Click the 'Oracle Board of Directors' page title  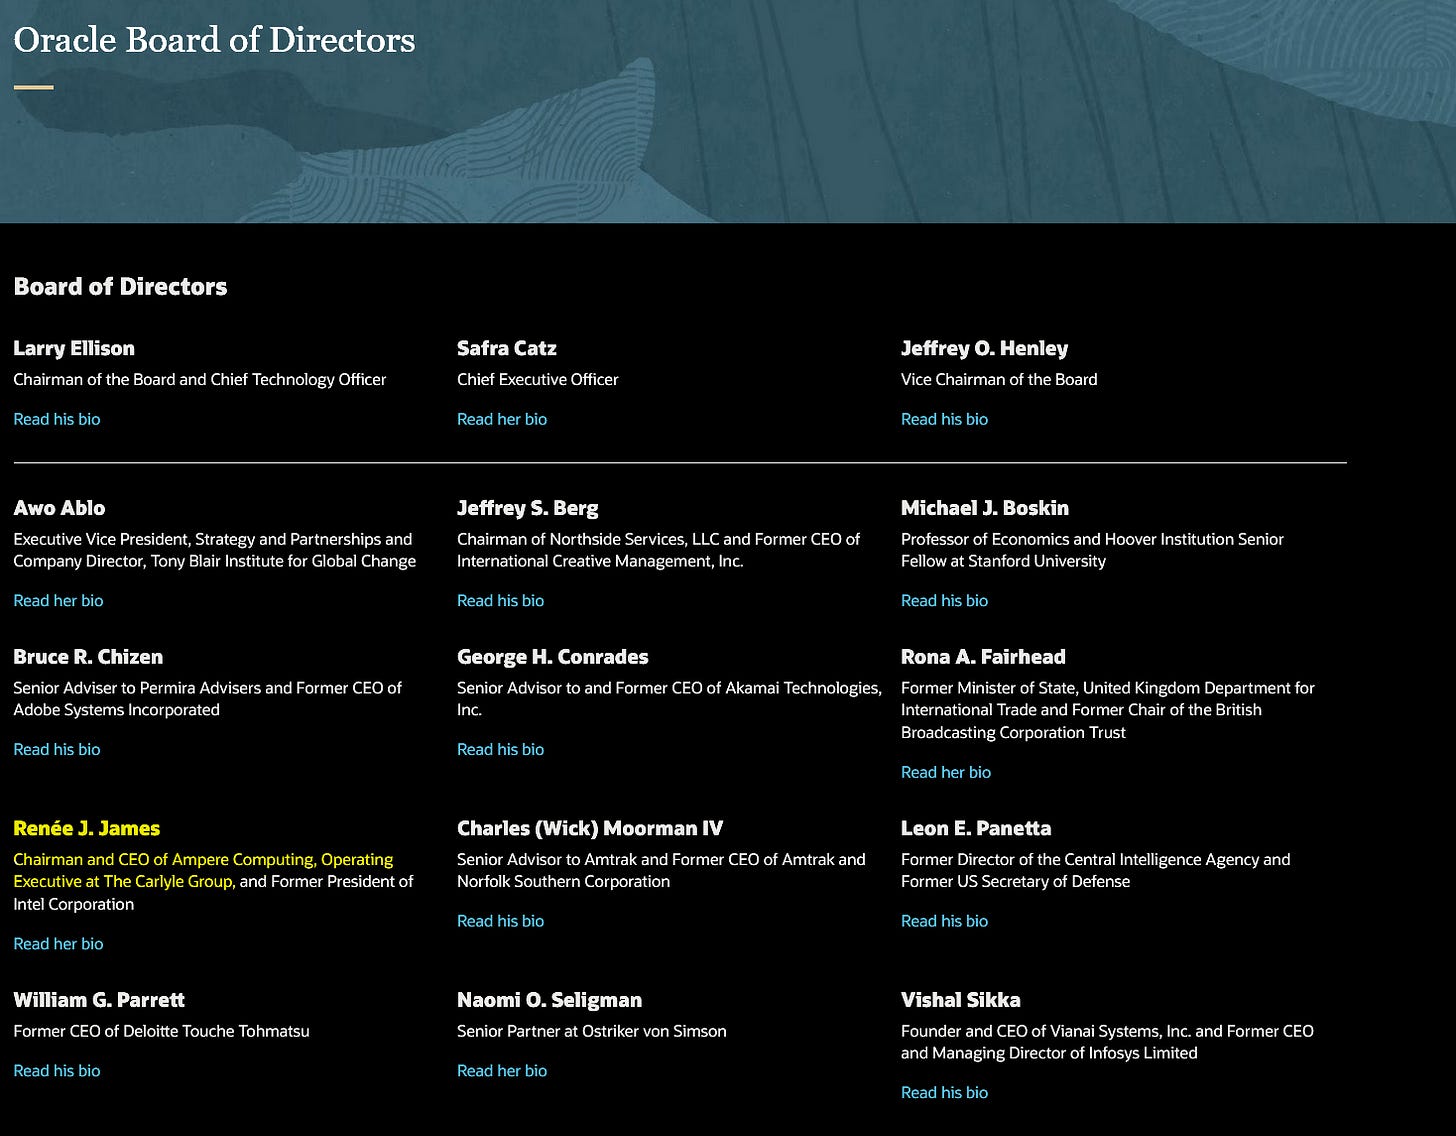[214, 40]
